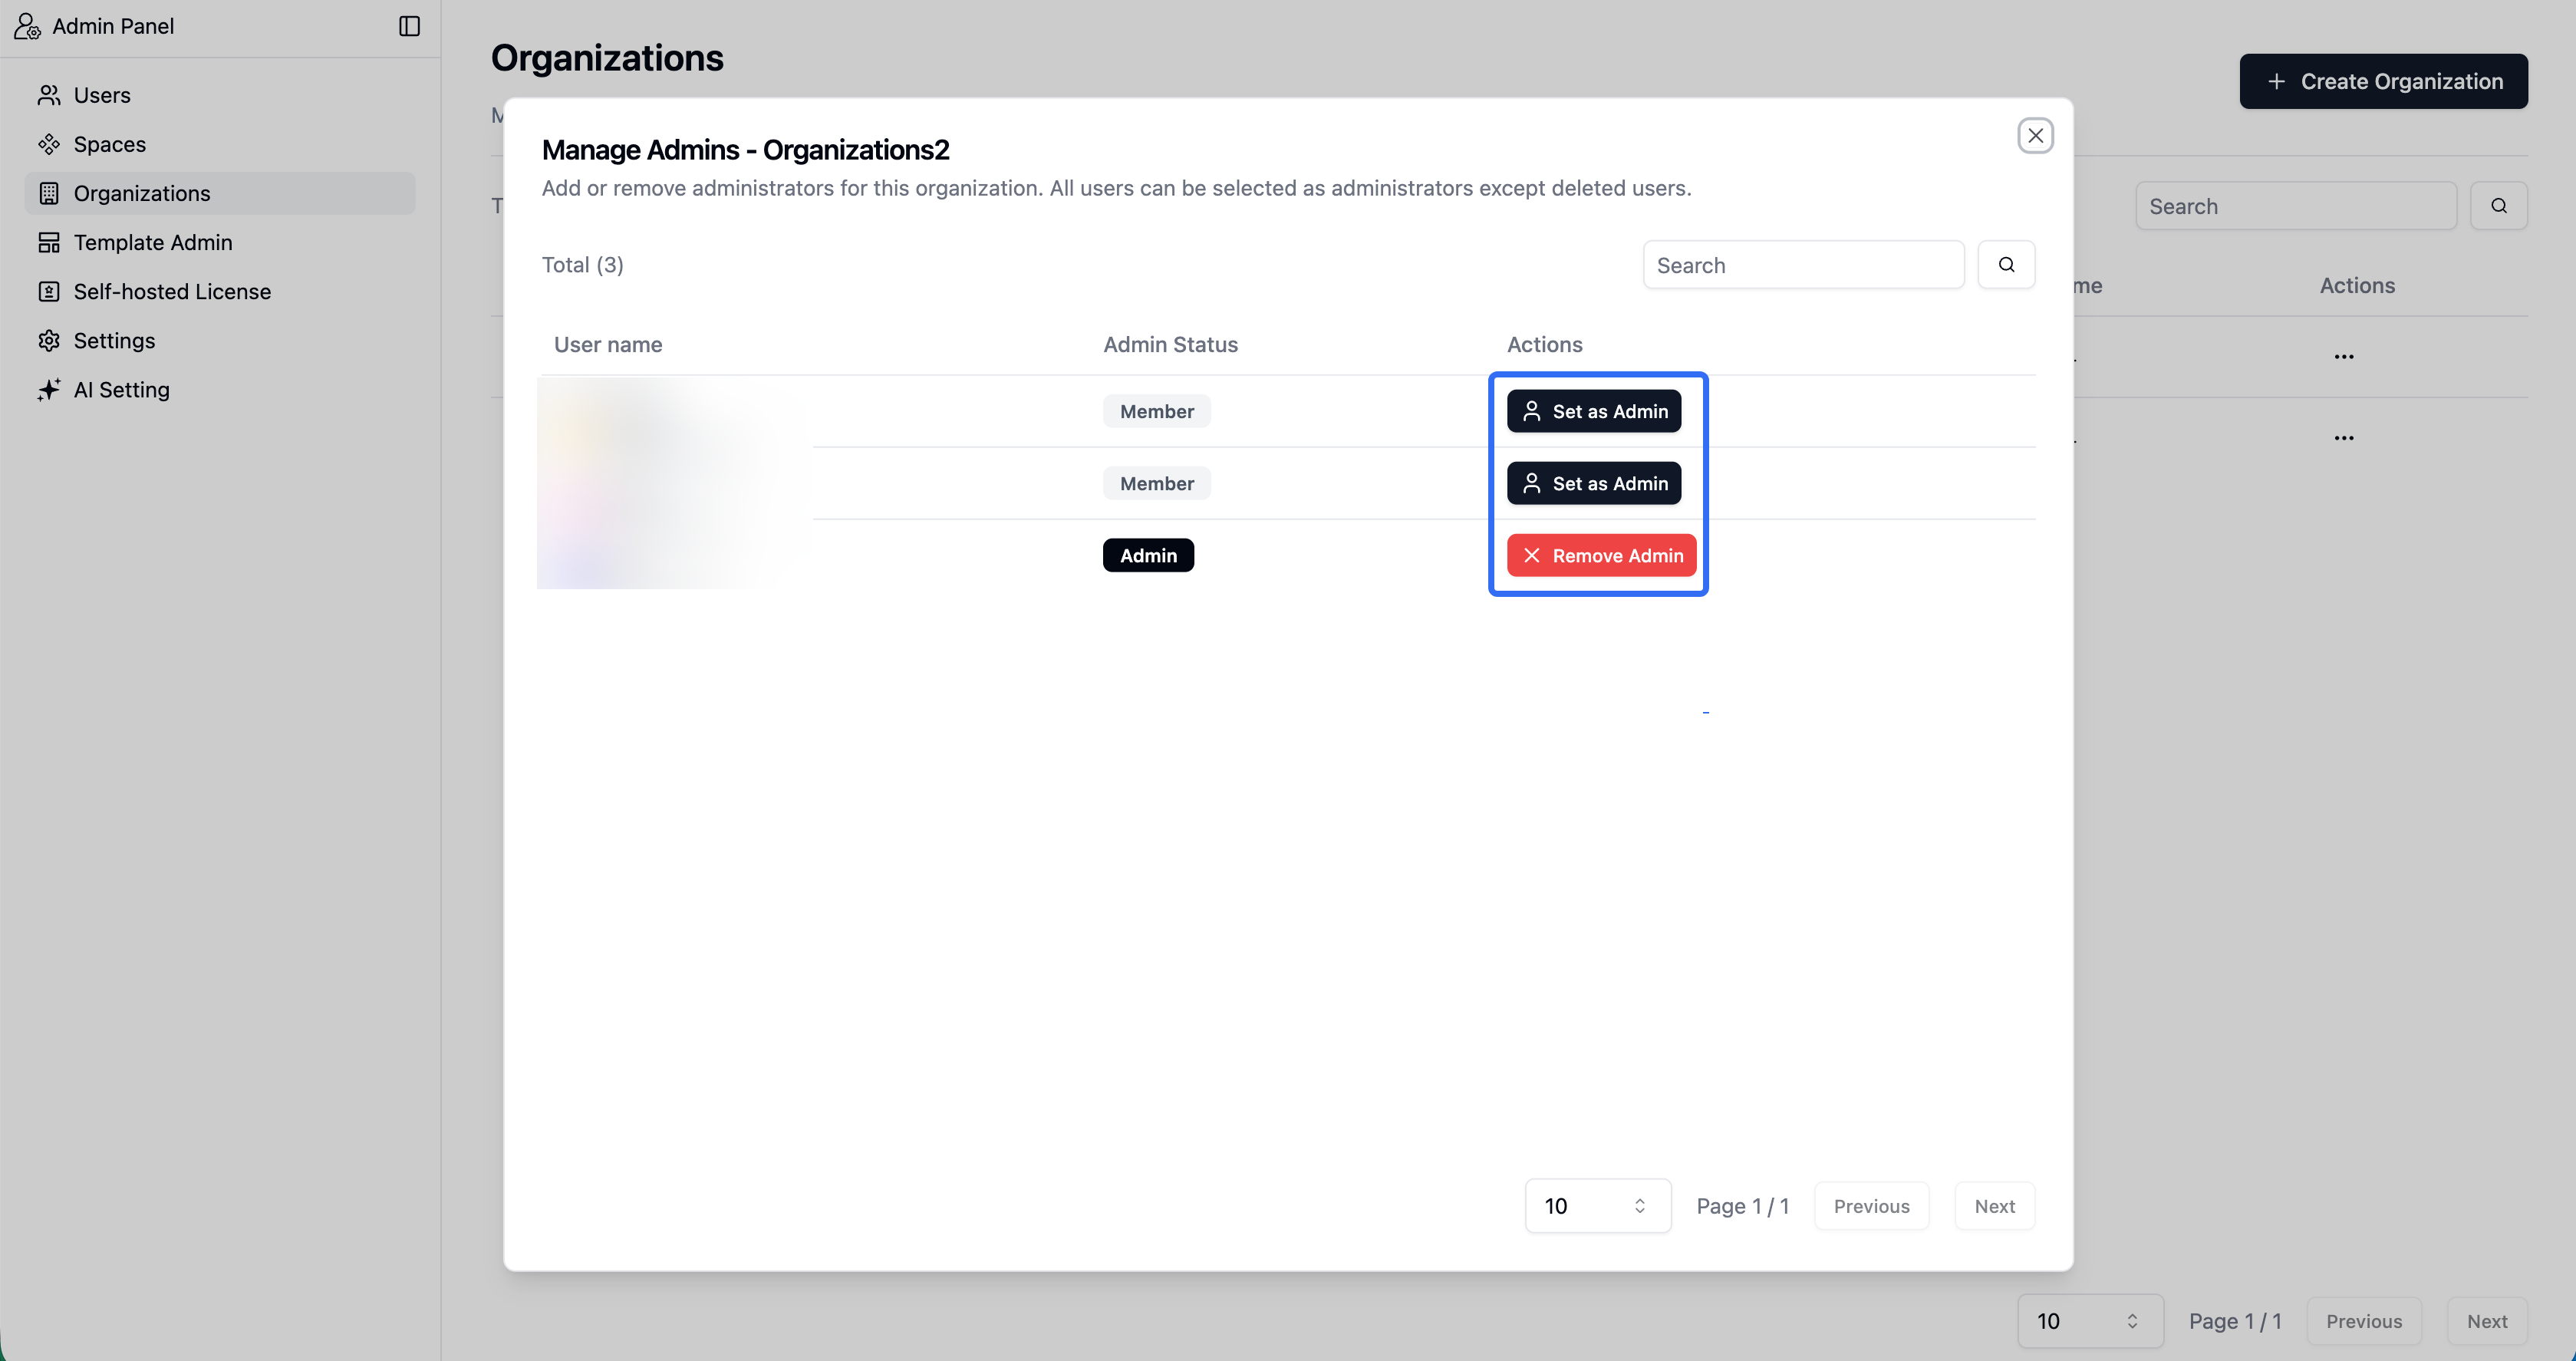Click the AI Setting sparkle icon
Viewport: 2576px width, 1361px height.
coord(49,390)
